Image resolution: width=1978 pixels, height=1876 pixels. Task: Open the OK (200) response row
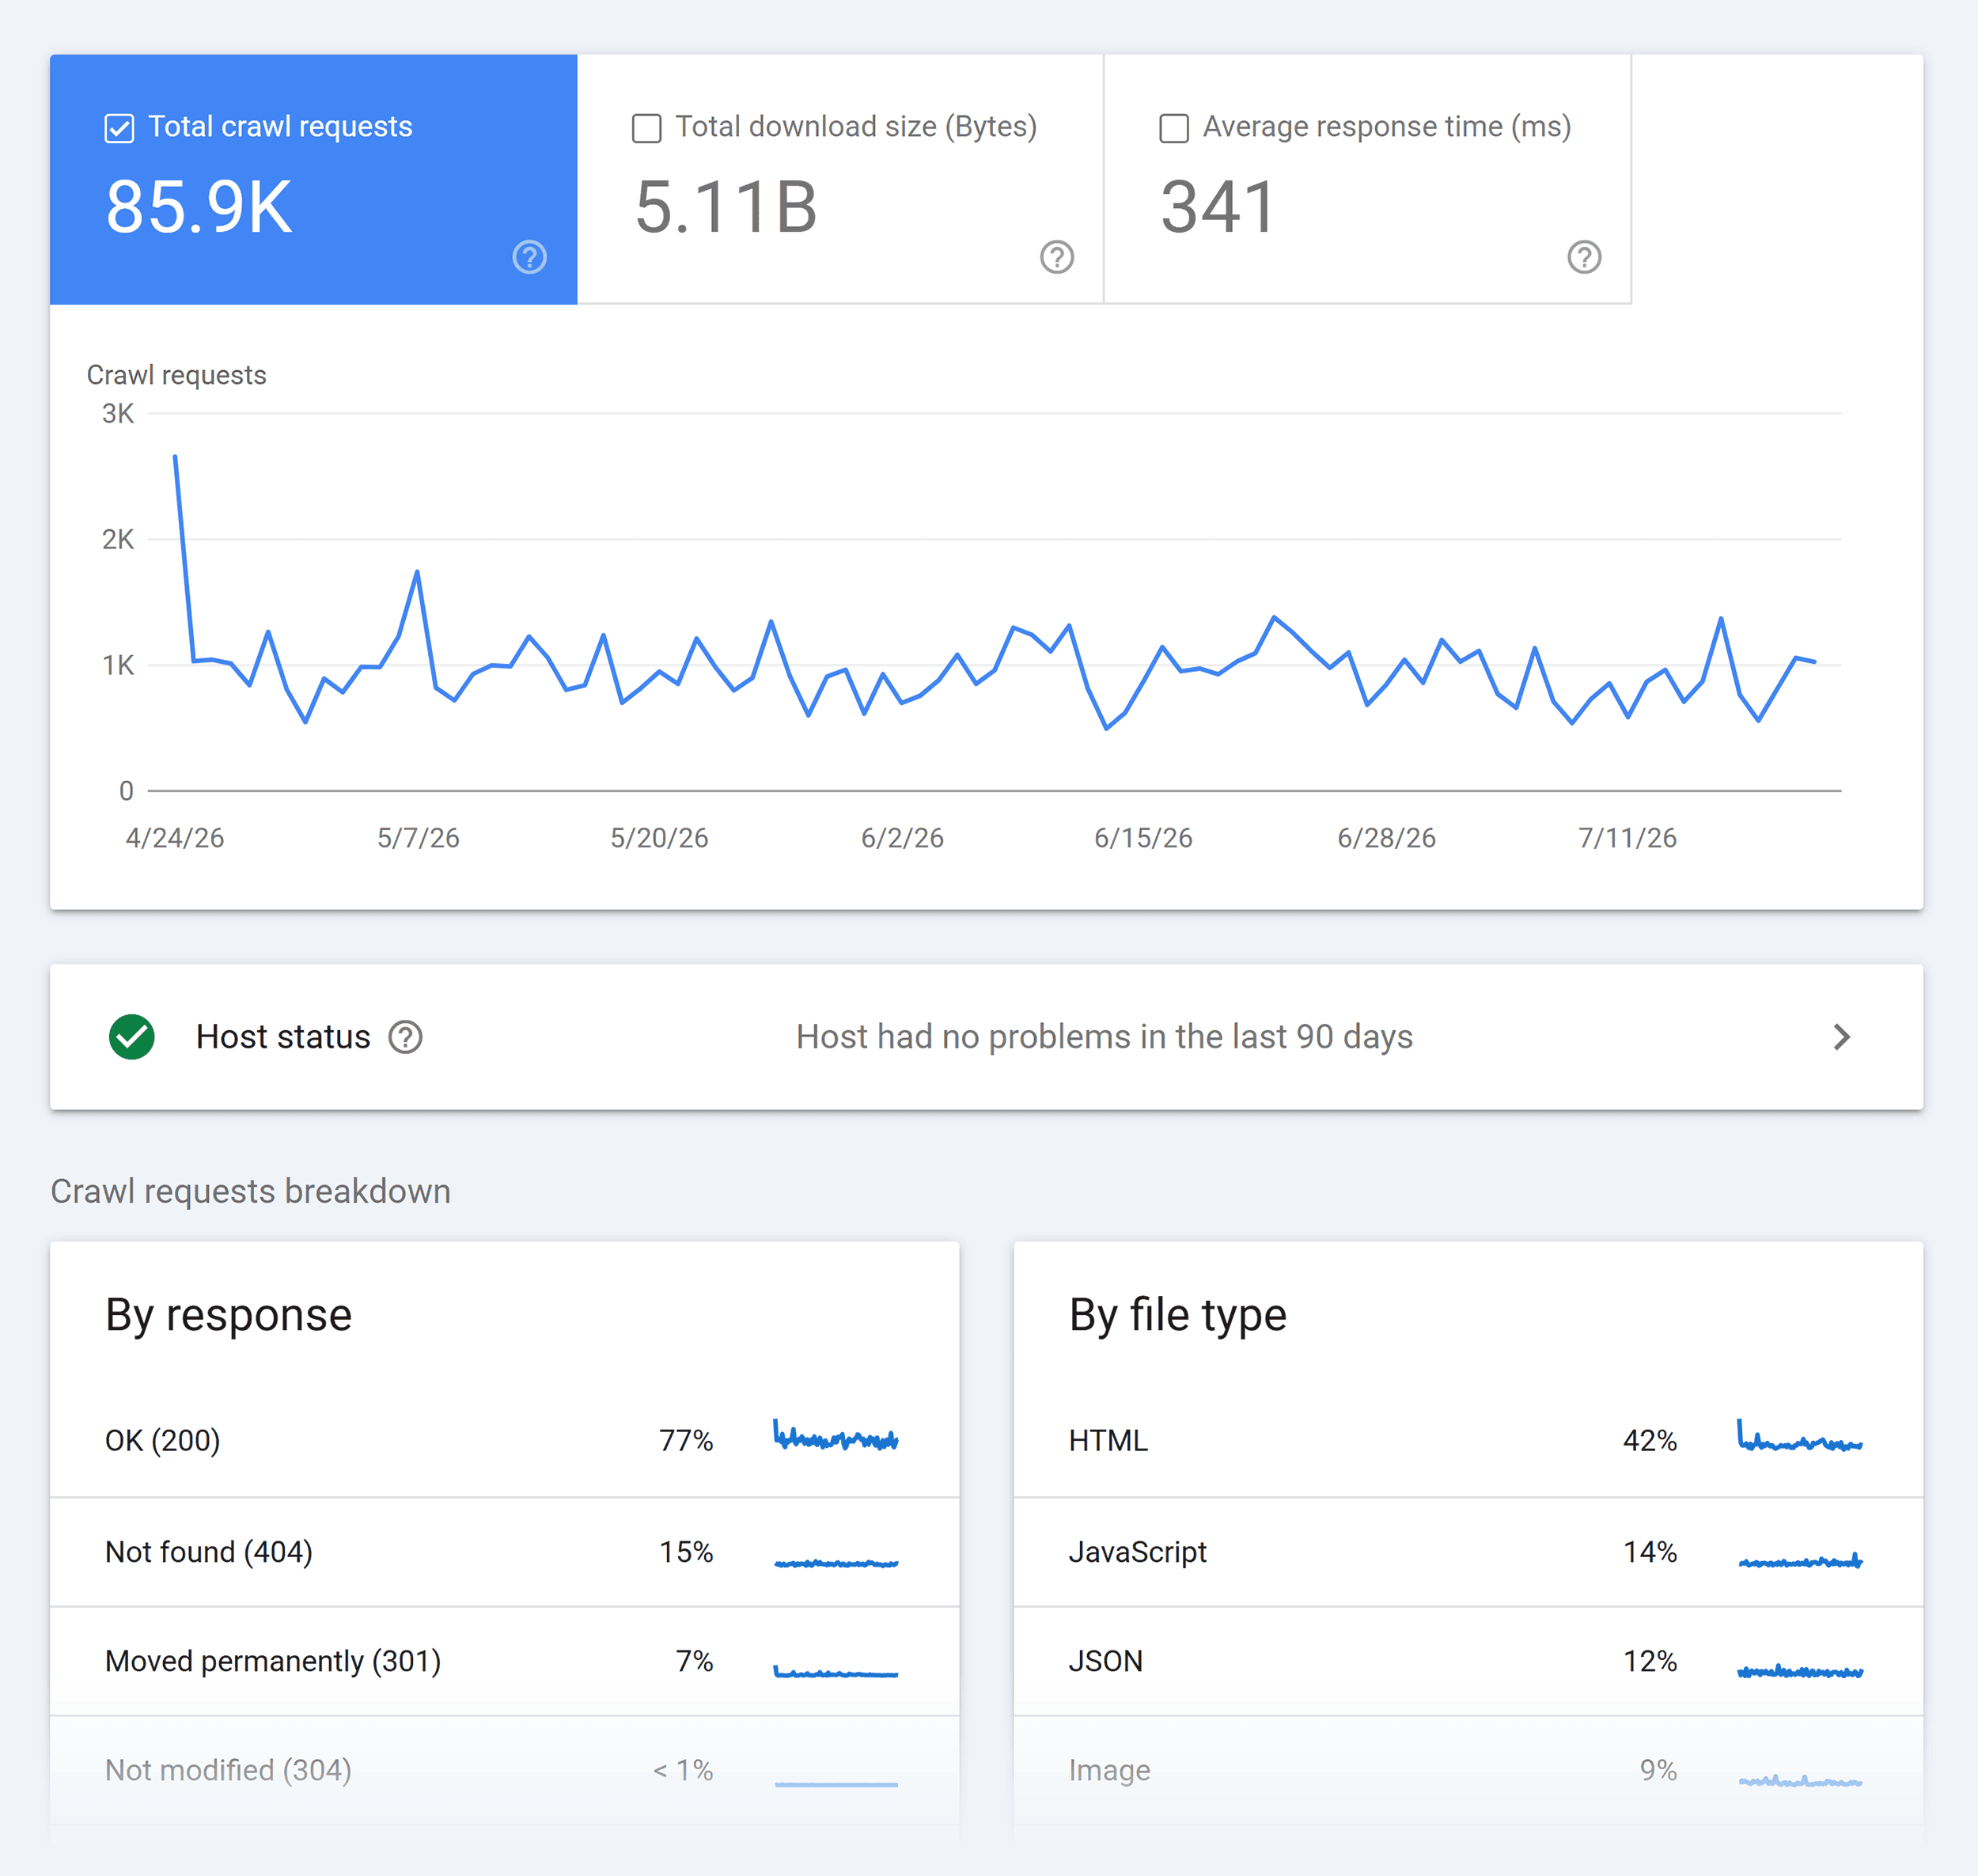505,1441
